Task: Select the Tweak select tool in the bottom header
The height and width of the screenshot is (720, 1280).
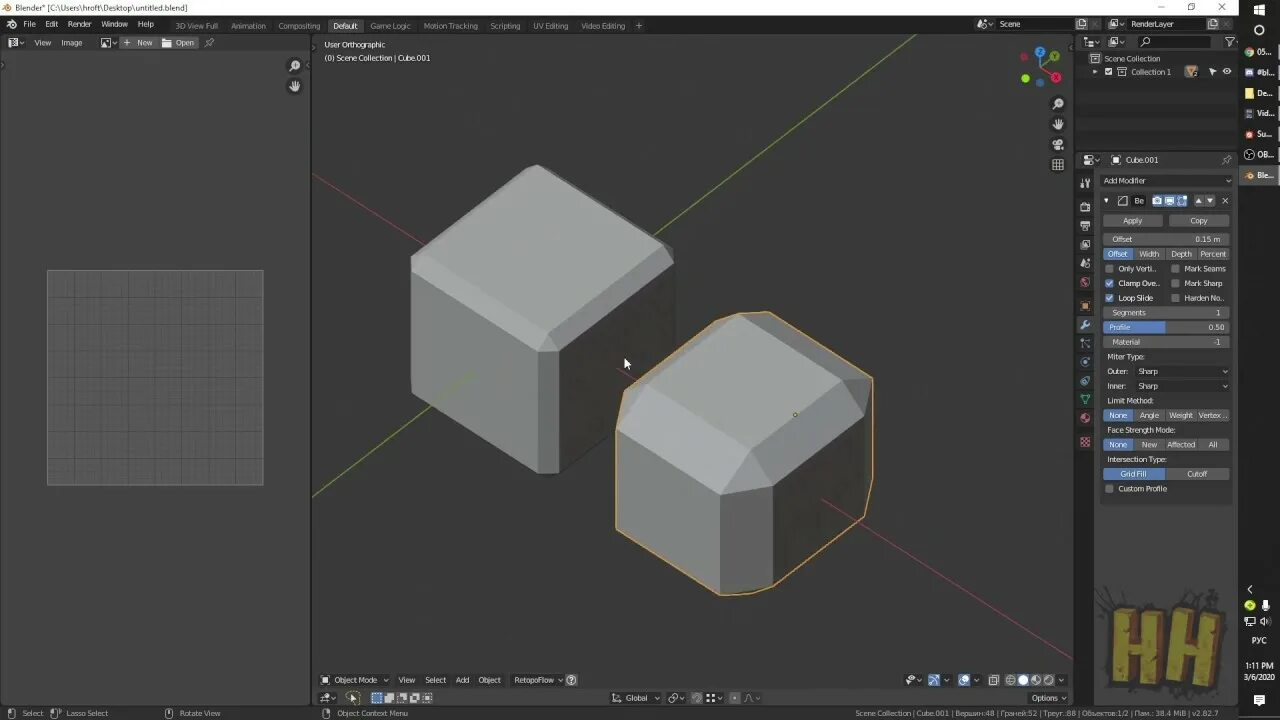Action: click(x=352, y=698)
